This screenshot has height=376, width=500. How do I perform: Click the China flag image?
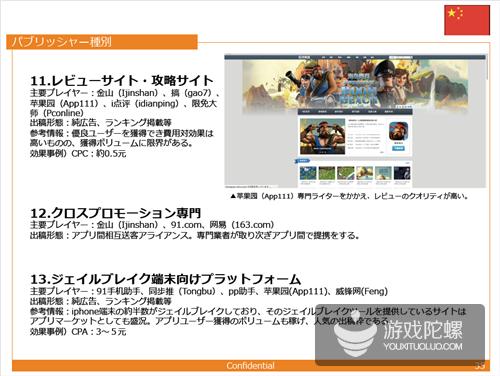(467, 20)
